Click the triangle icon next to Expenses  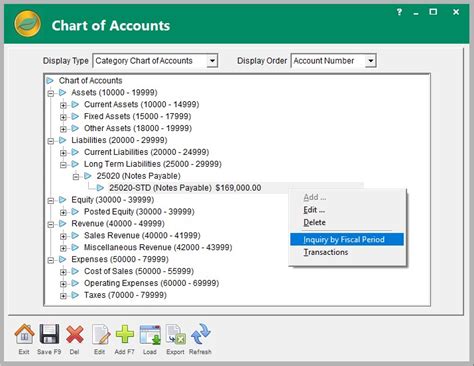coord(62,259)
